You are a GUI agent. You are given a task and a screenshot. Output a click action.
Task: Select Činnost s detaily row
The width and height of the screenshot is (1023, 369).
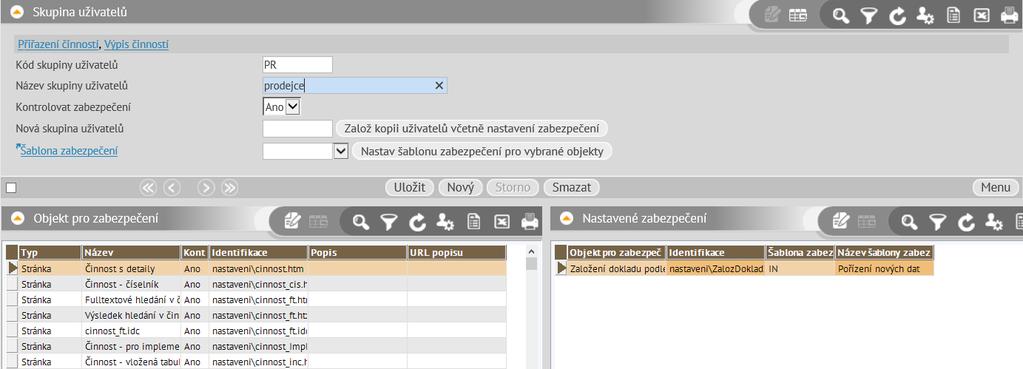tap(256, 269)
